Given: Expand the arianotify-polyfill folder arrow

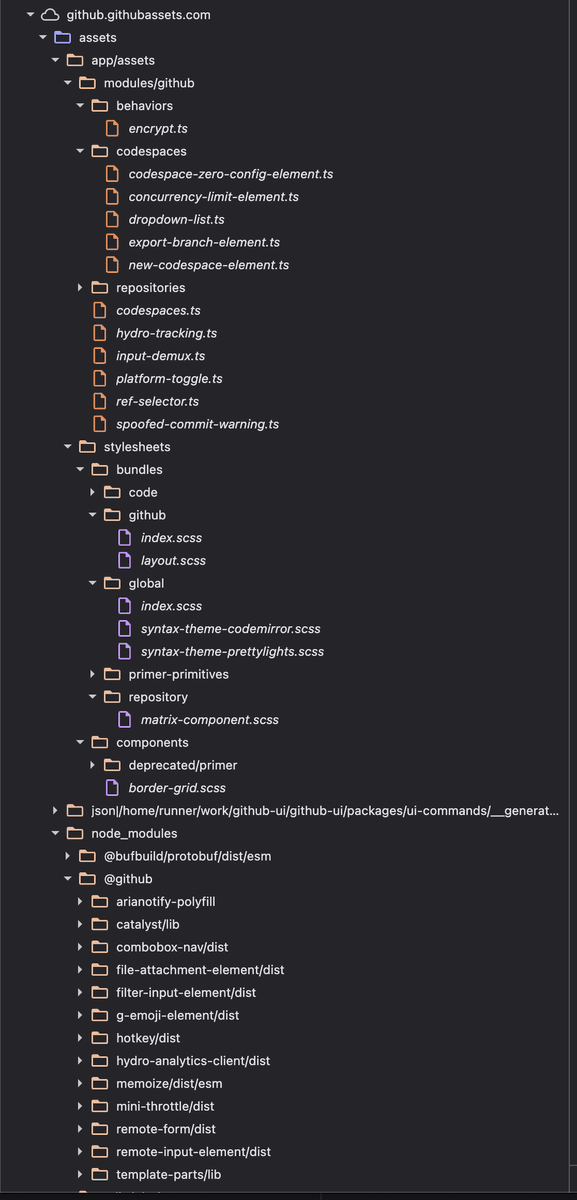Looking at the screenshot, I should click(80, 902).
